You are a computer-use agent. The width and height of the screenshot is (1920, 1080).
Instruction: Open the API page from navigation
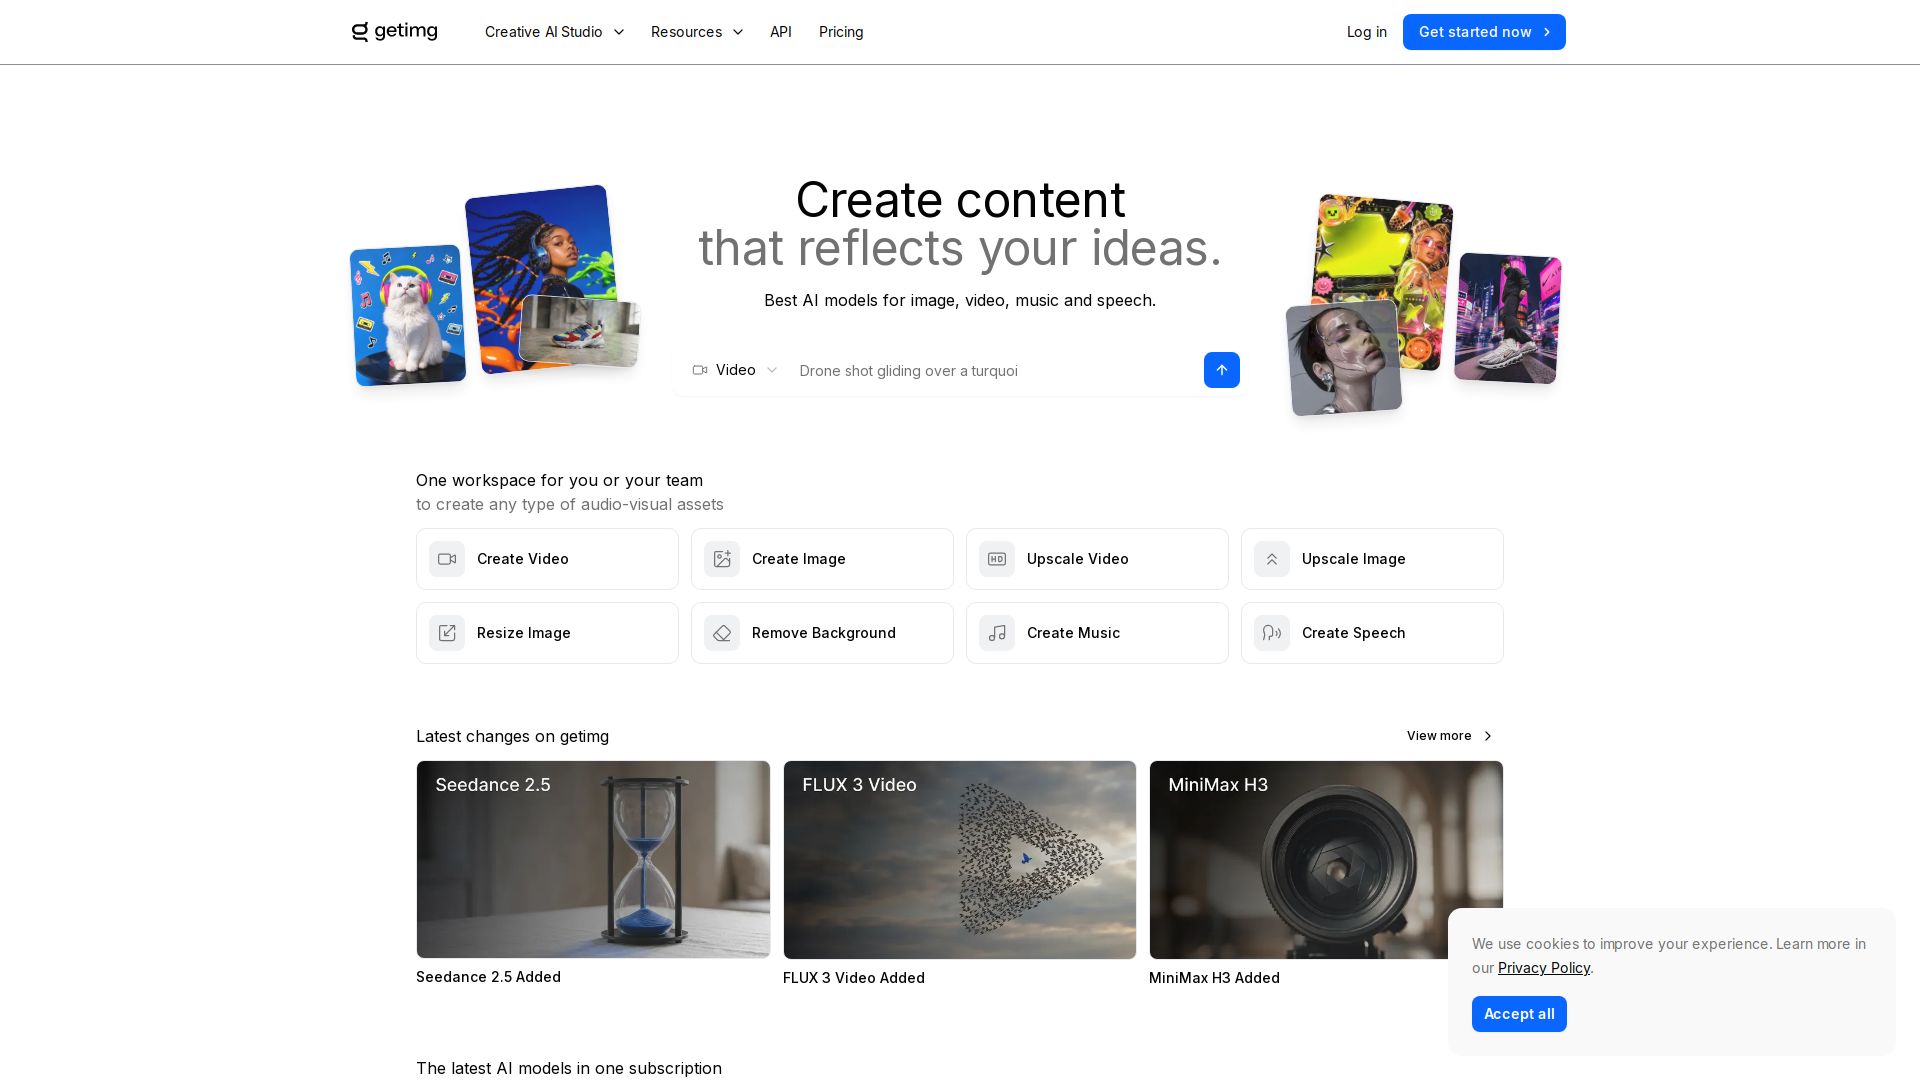781,32
